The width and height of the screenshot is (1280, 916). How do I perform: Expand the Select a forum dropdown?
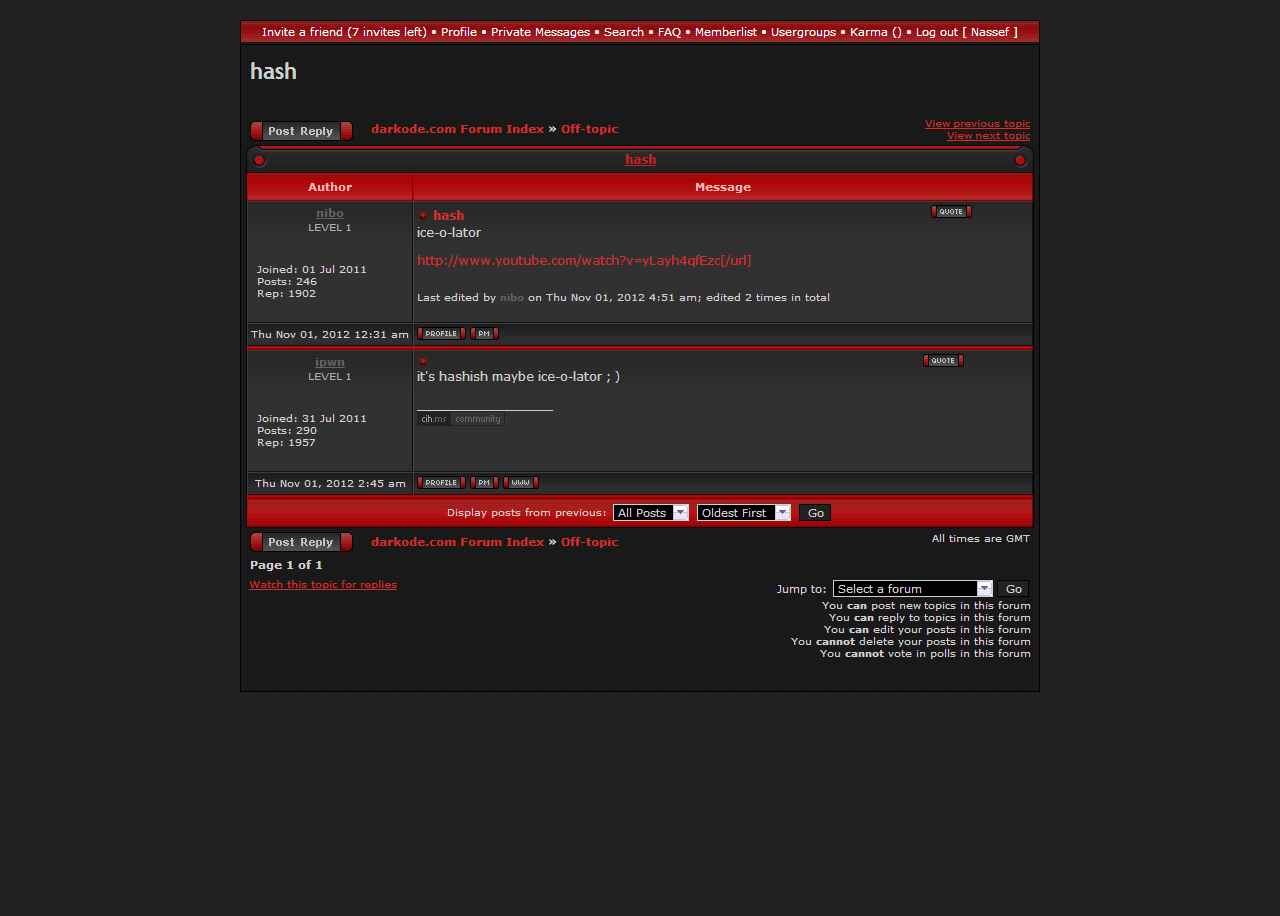click(912, 589)
